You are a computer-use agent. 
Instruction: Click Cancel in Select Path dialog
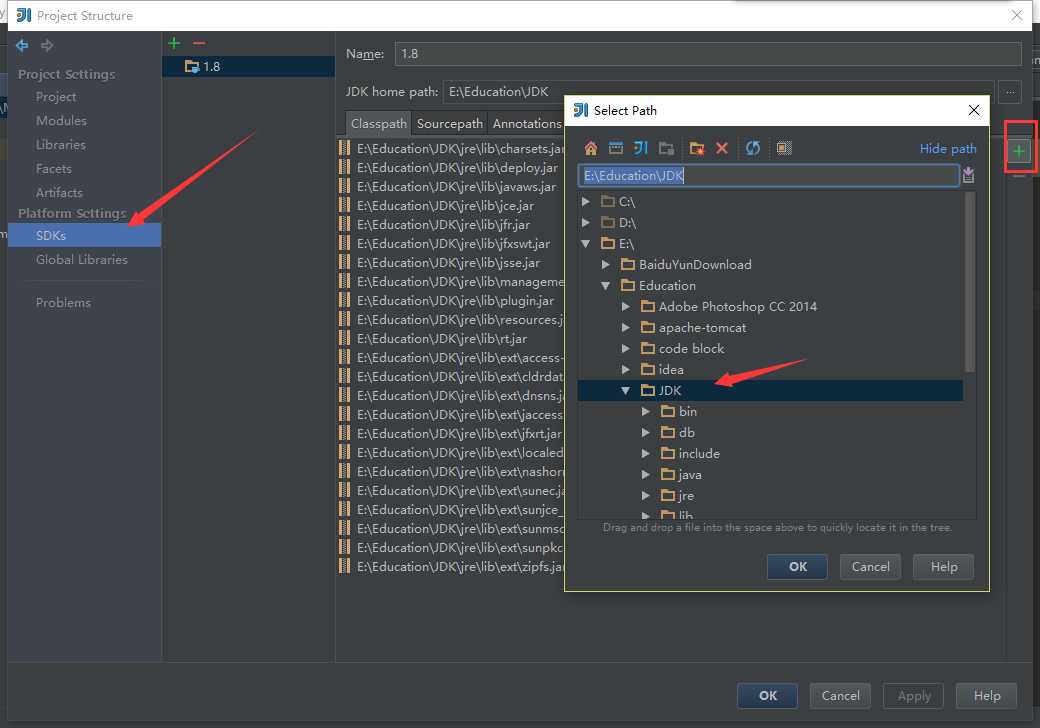point(870,567)
